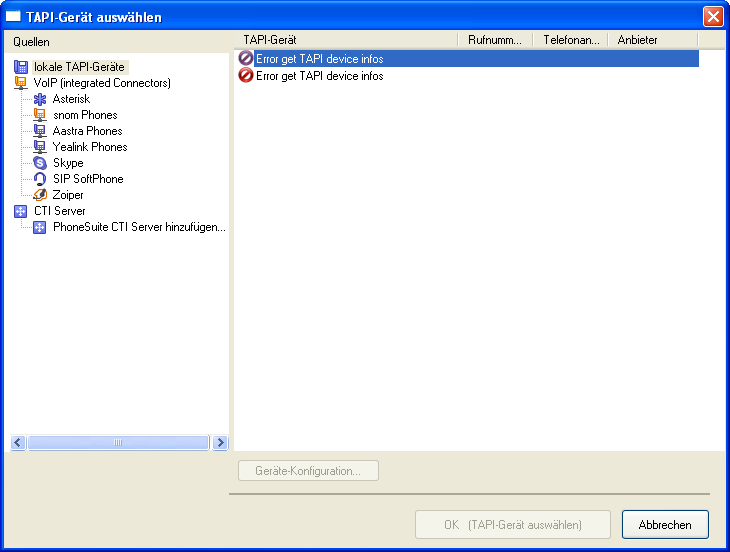
Task: Click the snom Phones icon
Action: [40, 115]
